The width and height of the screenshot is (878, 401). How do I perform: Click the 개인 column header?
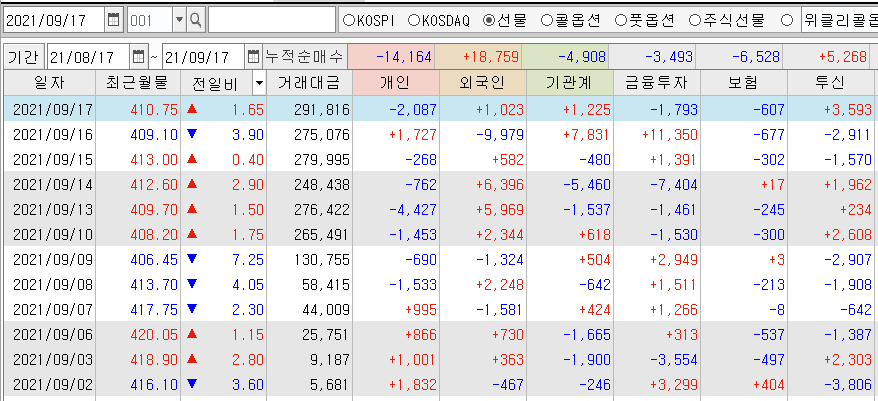[396, 83]
